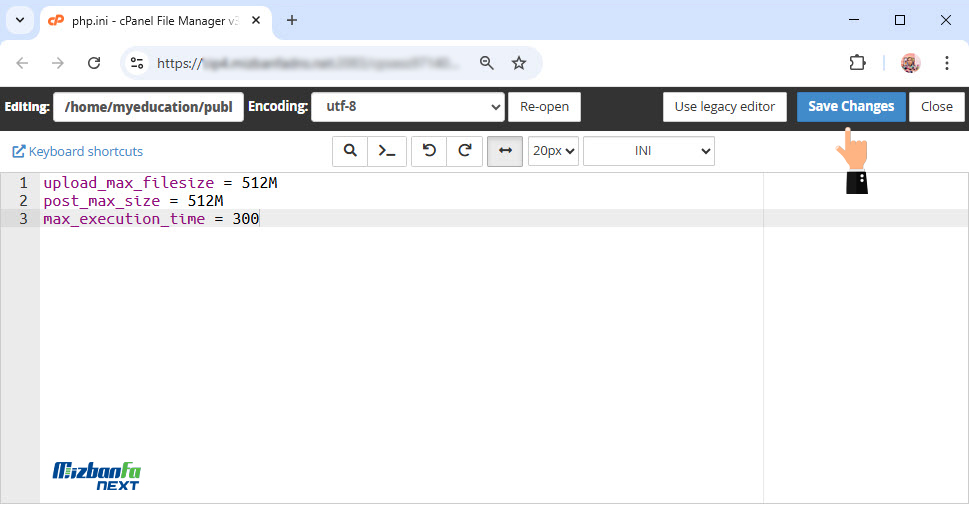
Task: Reload the page with browser refresh icon
Action: (94, 63)
